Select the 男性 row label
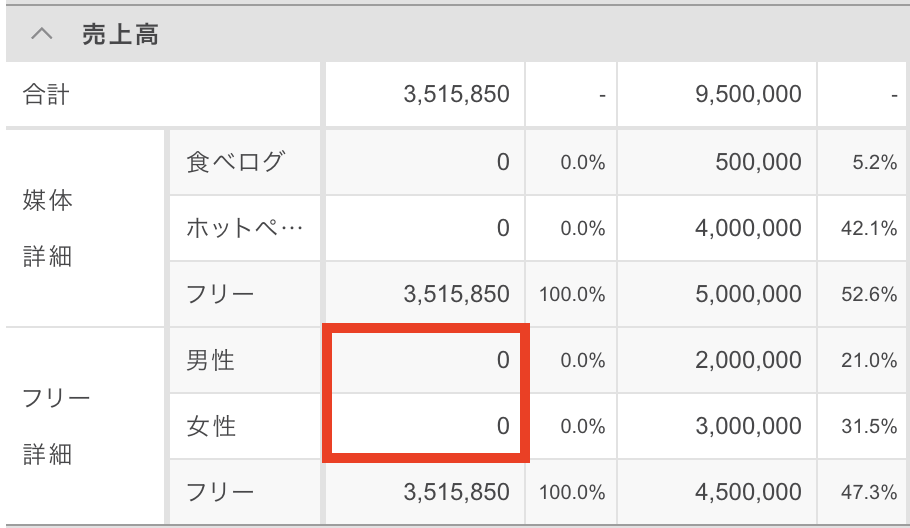910x528 pixels. point(211,360)
